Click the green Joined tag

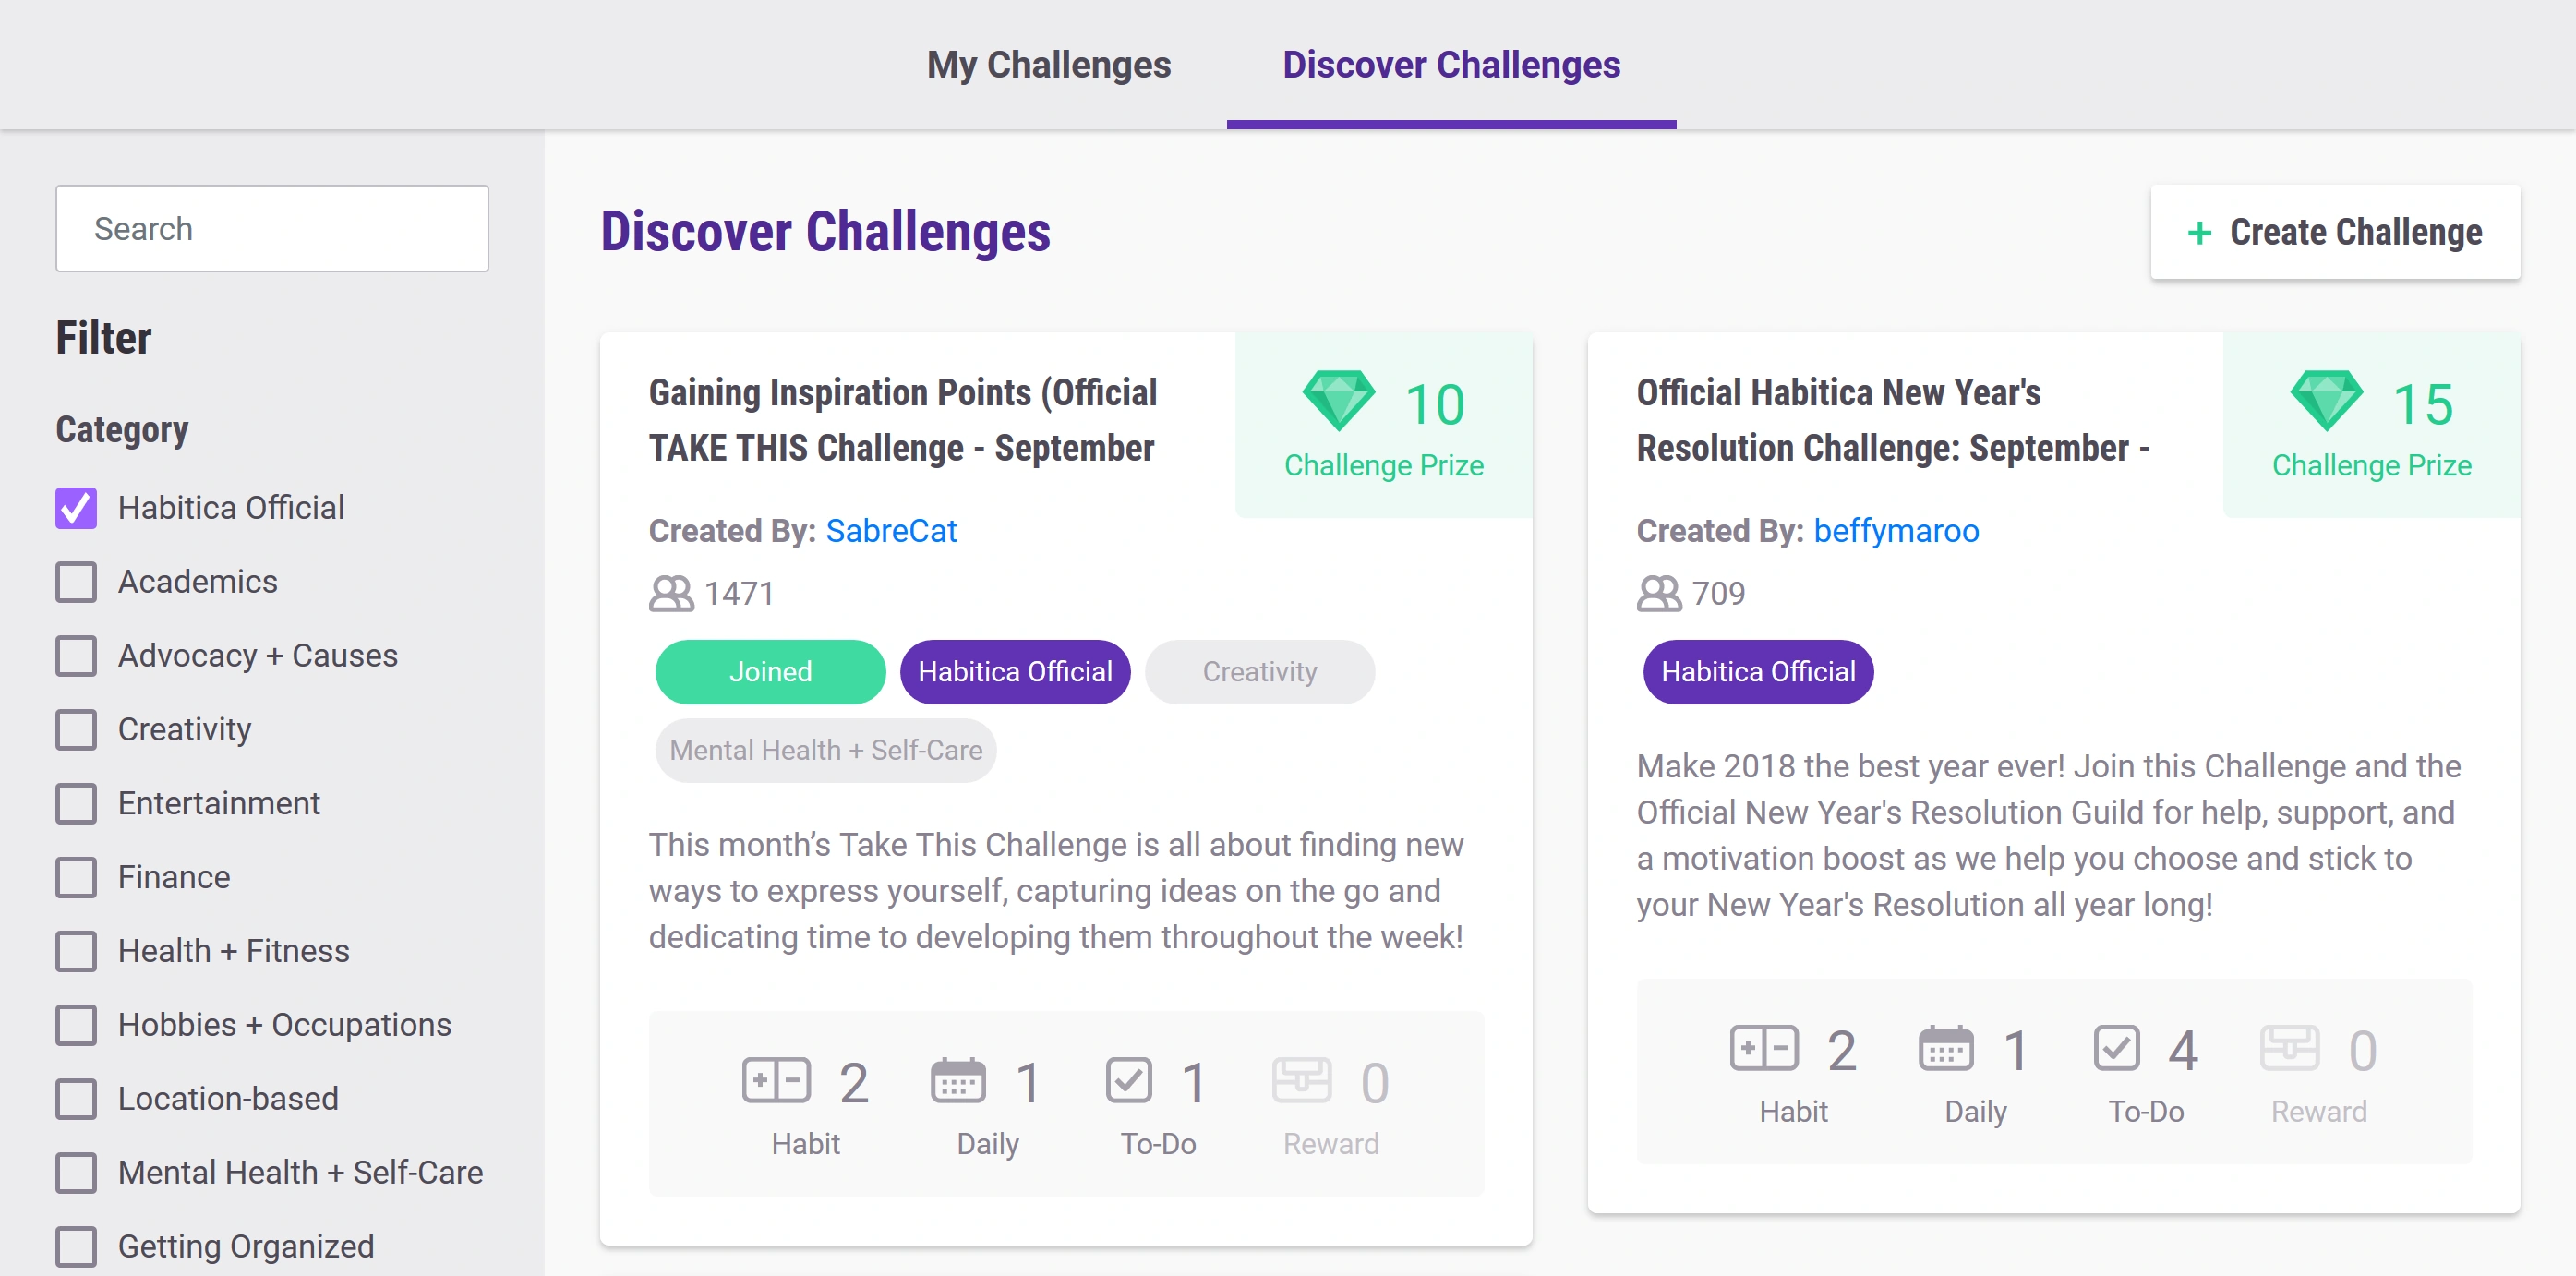(x=770, y=672)
